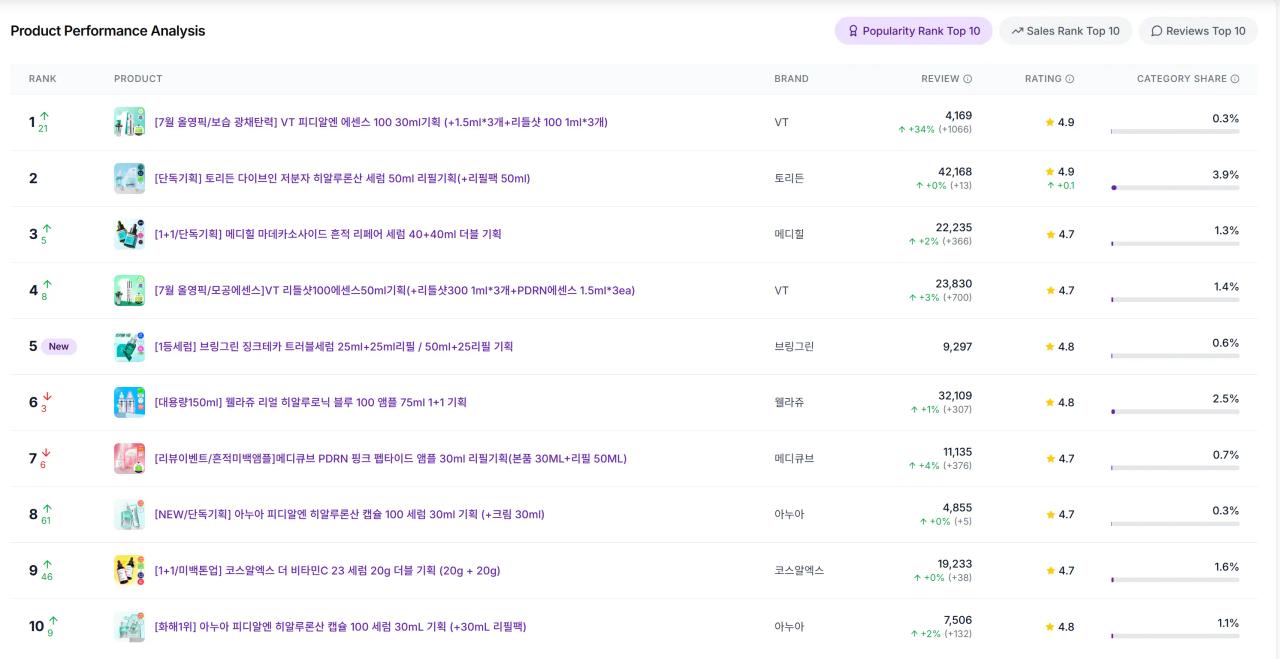Open product link [1+1/단독기획] 메디힐 마데카소사이드 세럼
The width and height of the screenshot is (1280, 659).
(x=328, y=234)
